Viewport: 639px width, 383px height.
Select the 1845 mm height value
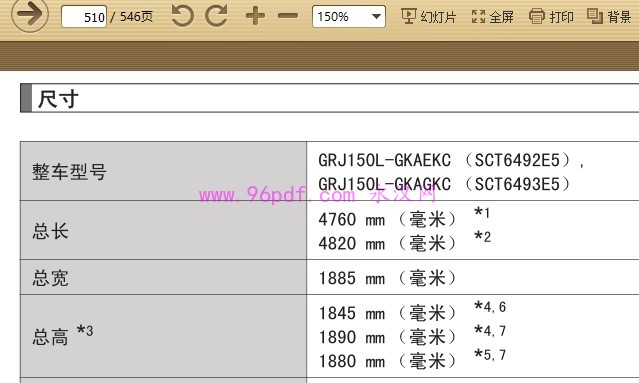tap(387, 313)
